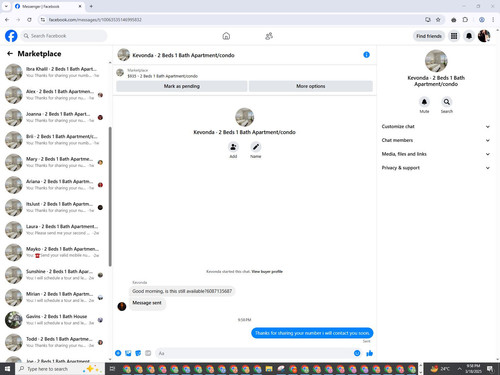Click the Find friends button
500x375 pixels.
pos(429,36)
